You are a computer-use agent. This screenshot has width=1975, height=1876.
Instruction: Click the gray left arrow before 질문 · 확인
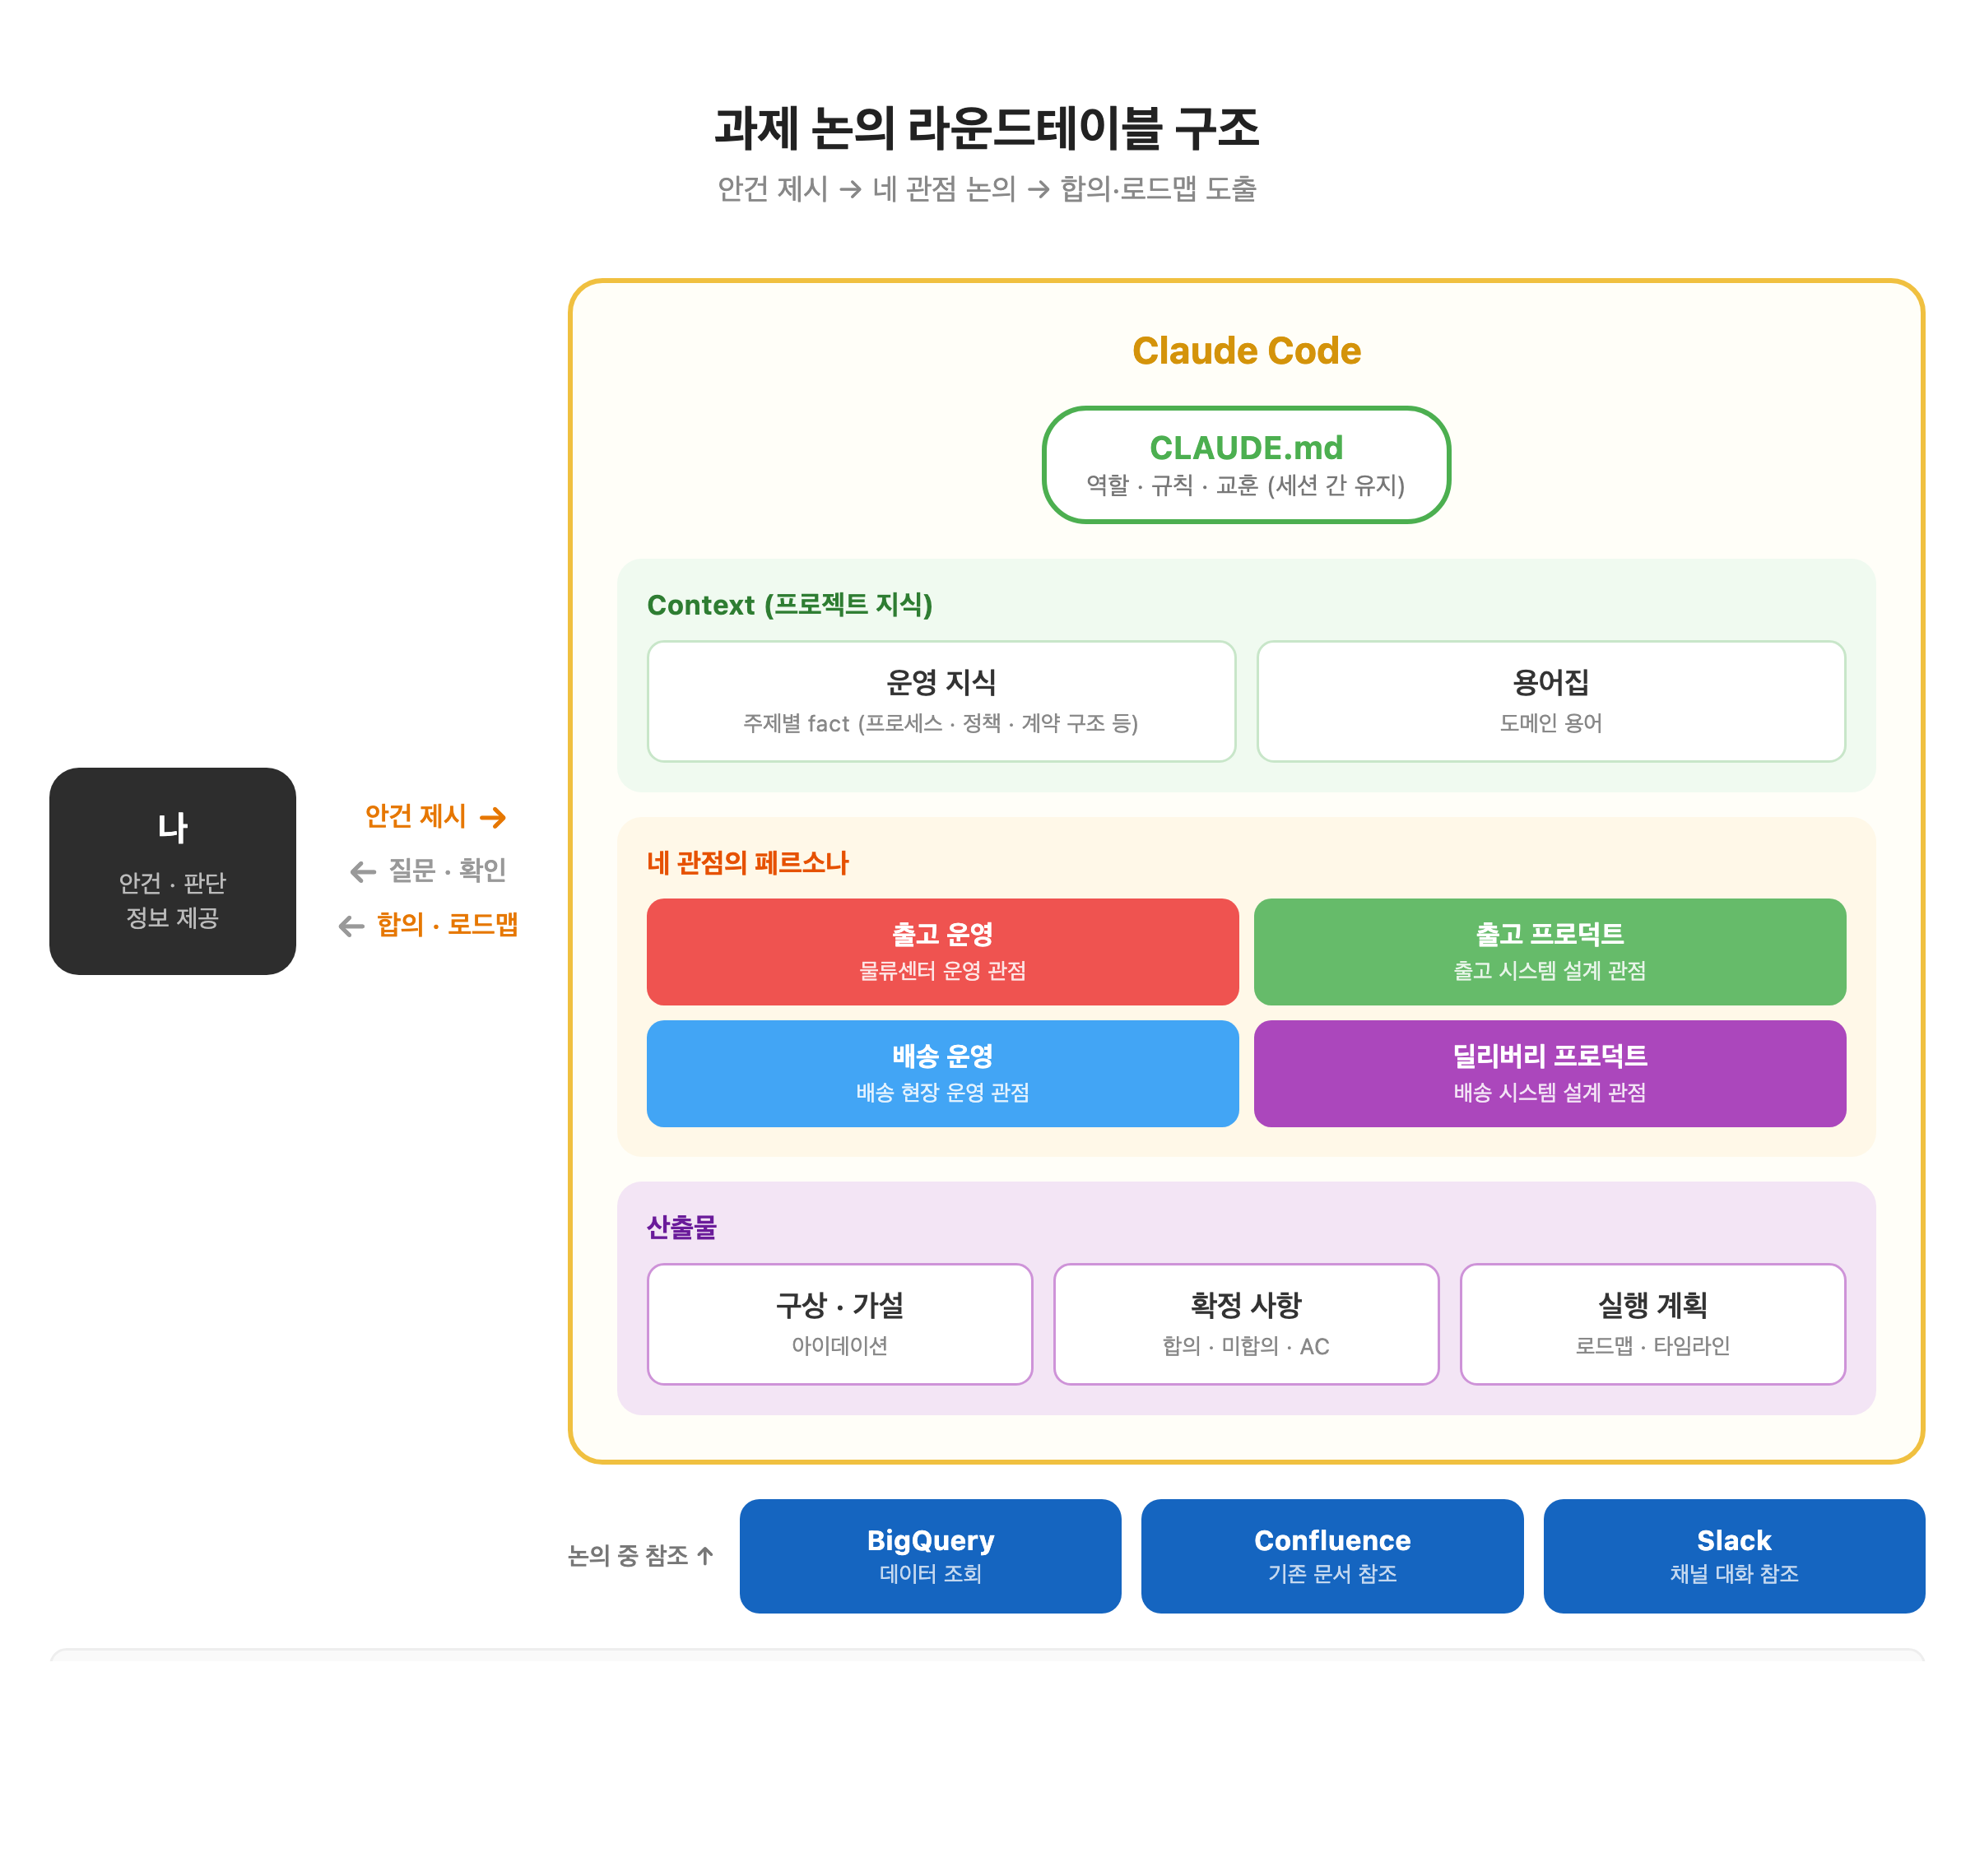click(x=362, y=872)
